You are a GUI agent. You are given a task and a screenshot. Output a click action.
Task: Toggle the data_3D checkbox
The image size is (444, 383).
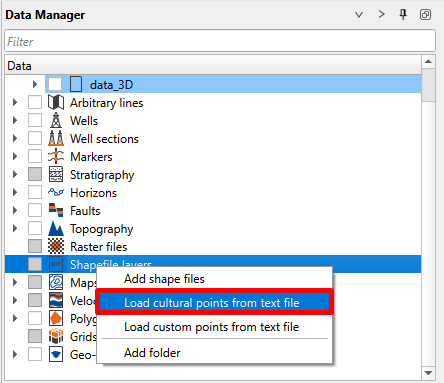pos(55,84)
